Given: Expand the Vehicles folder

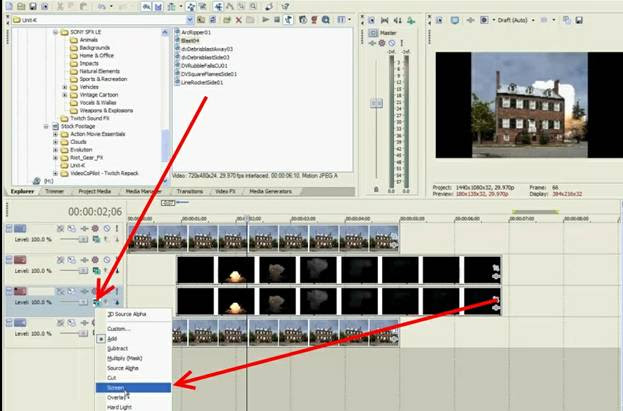Looking at the screenshot, I should point(65,87).
